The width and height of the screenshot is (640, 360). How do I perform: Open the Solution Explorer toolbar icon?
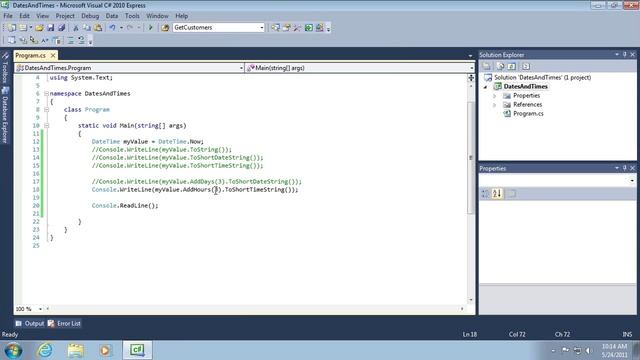(x=276, y=28)
